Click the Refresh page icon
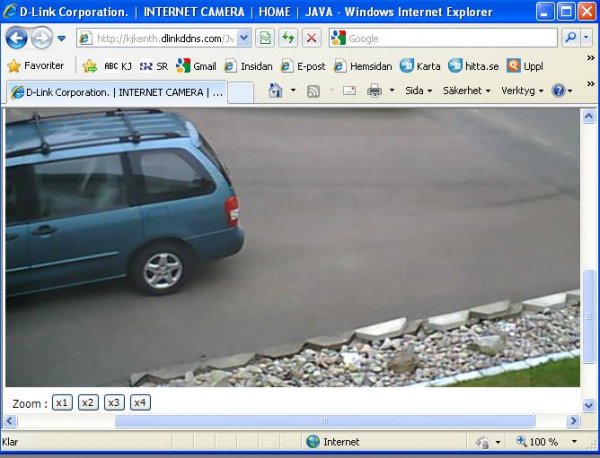The image size is (600, 458). (x=288, y=38)
